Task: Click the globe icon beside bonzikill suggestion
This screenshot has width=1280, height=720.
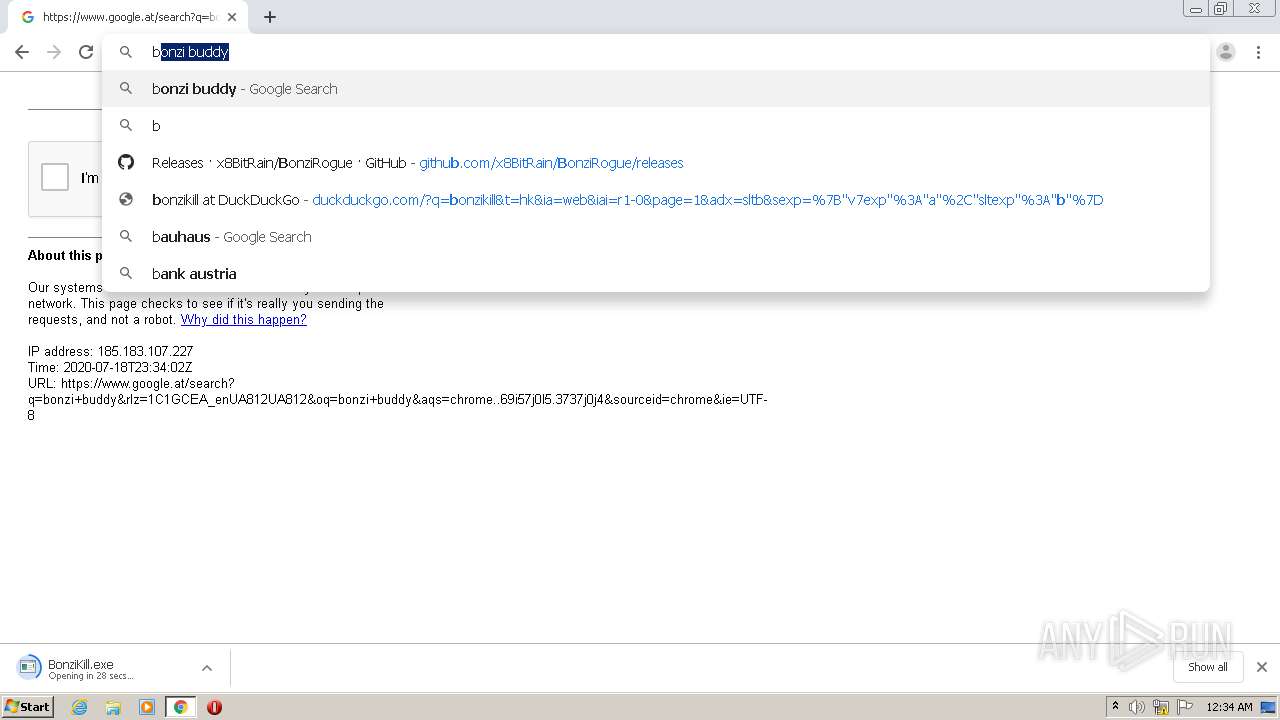Action: click(x=126, y=200)
